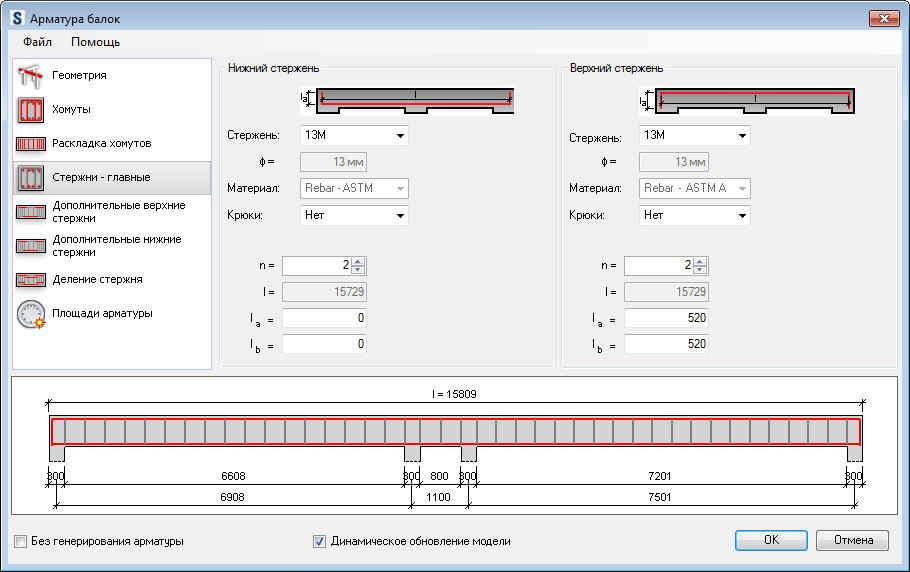Enable Без генерирования арматуры checkbox
910x572 pixels.
20,541
